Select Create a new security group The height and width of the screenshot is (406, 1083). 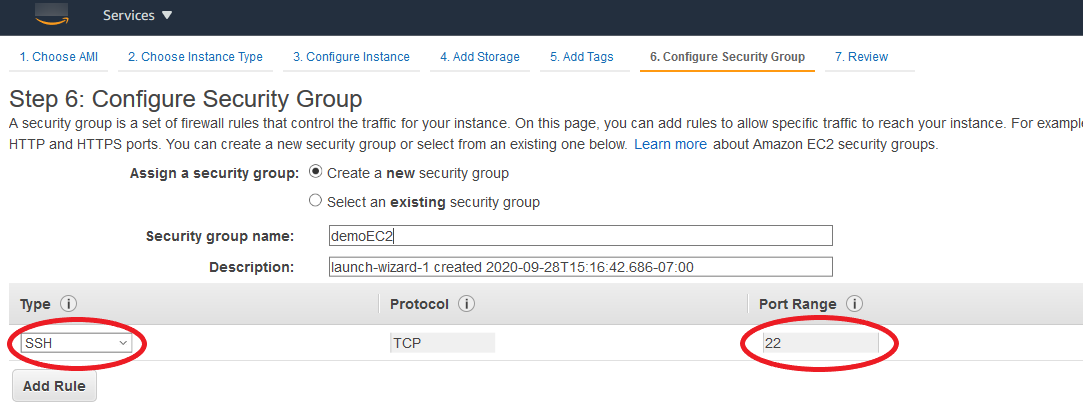316,172
